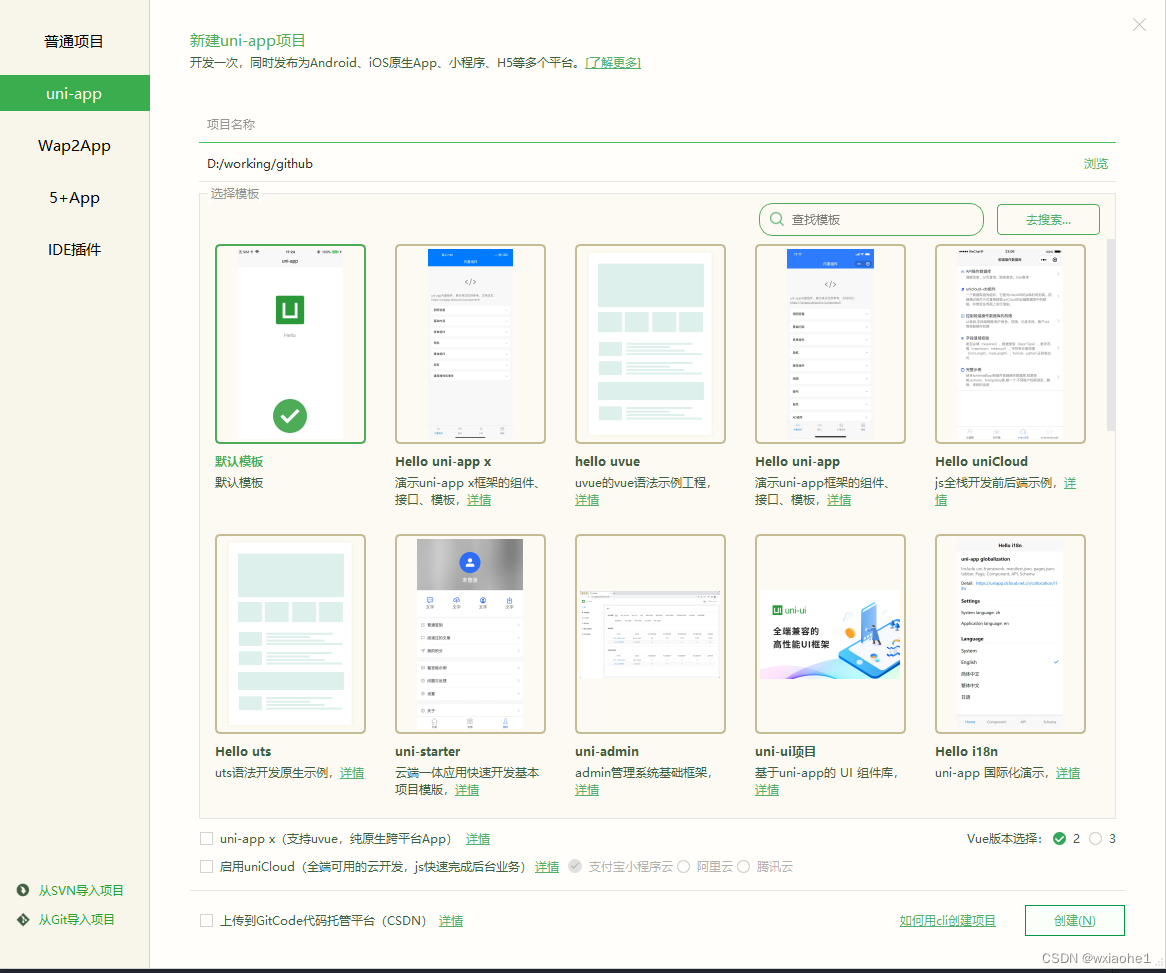Click the template list vertical scrollbar
The width and height of the screenshot is (1166, 973).
tap(1110, 335)
